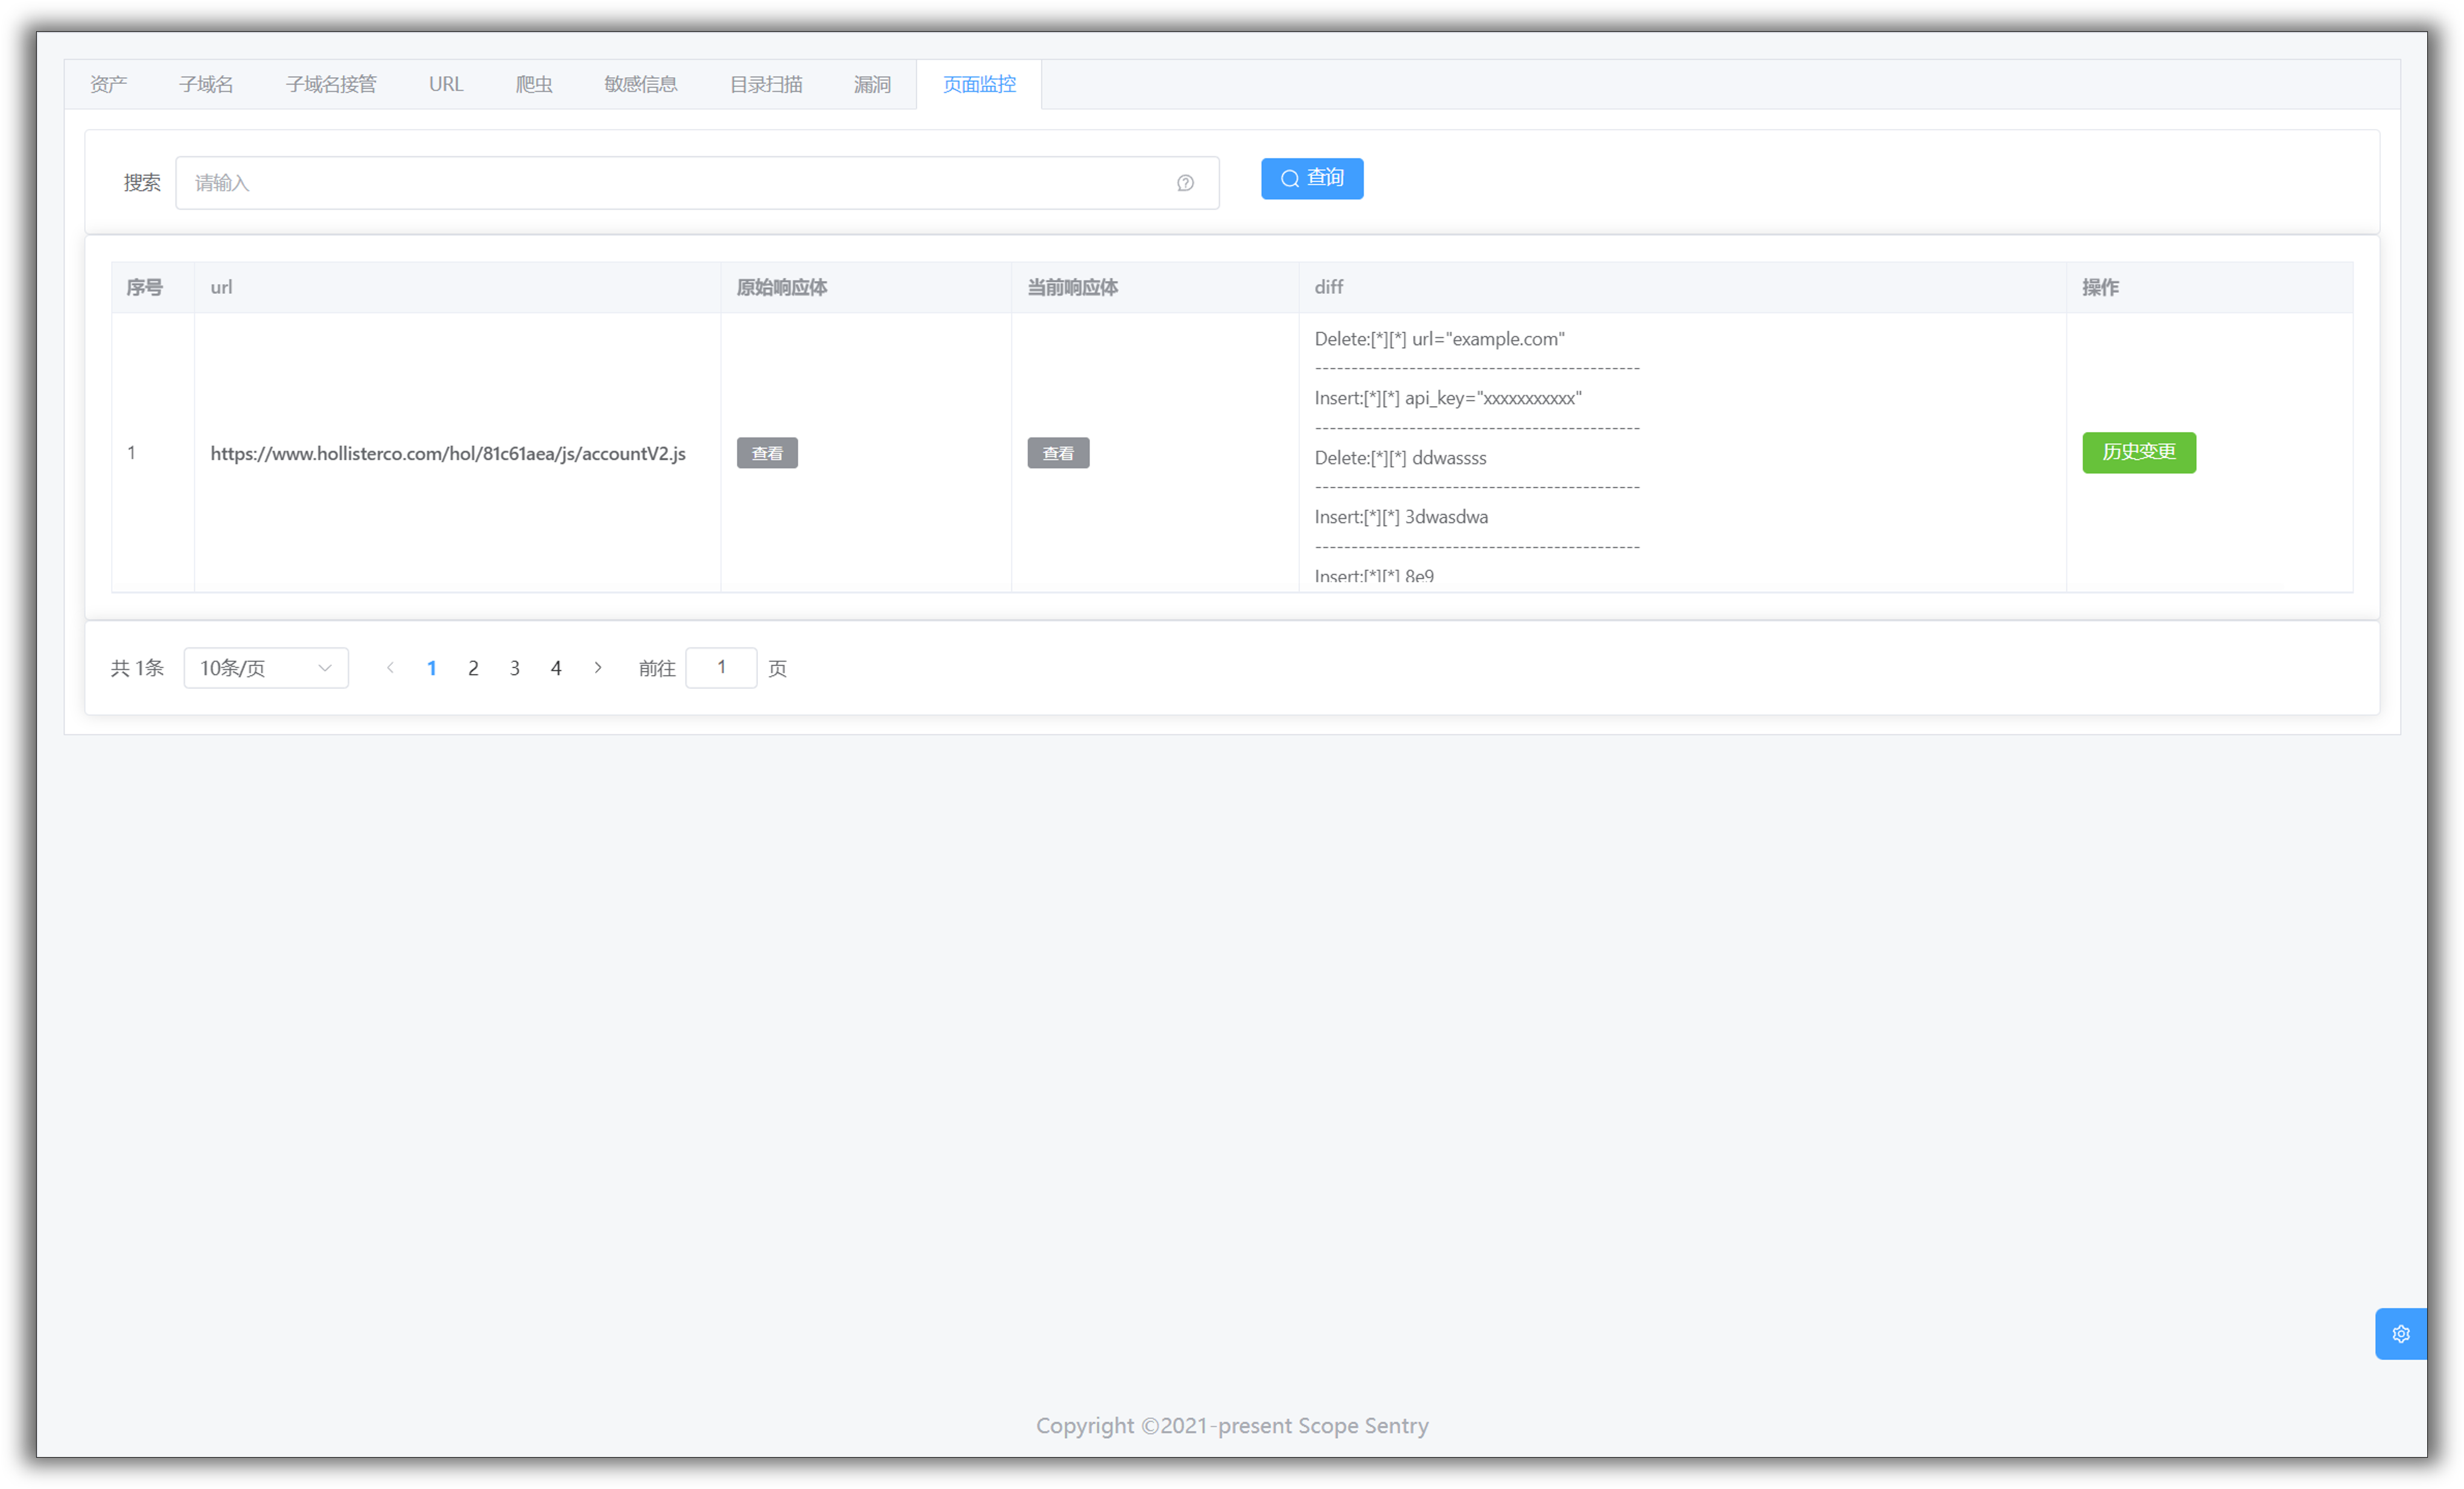The width and height of the screenshot is (2464, 1489).
Task: Switch to the 敏感信息 tab
Action: click(x=641, y=85)
